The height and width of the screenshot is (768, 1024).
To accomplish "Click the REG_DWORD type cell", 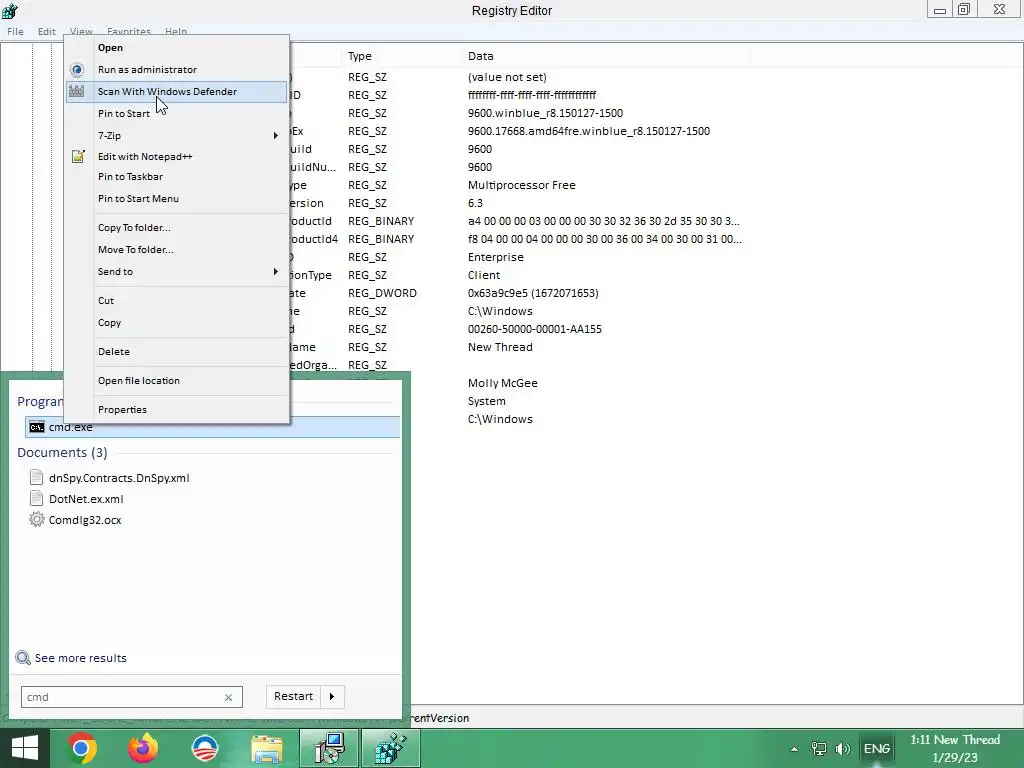I will coord(382,293).
